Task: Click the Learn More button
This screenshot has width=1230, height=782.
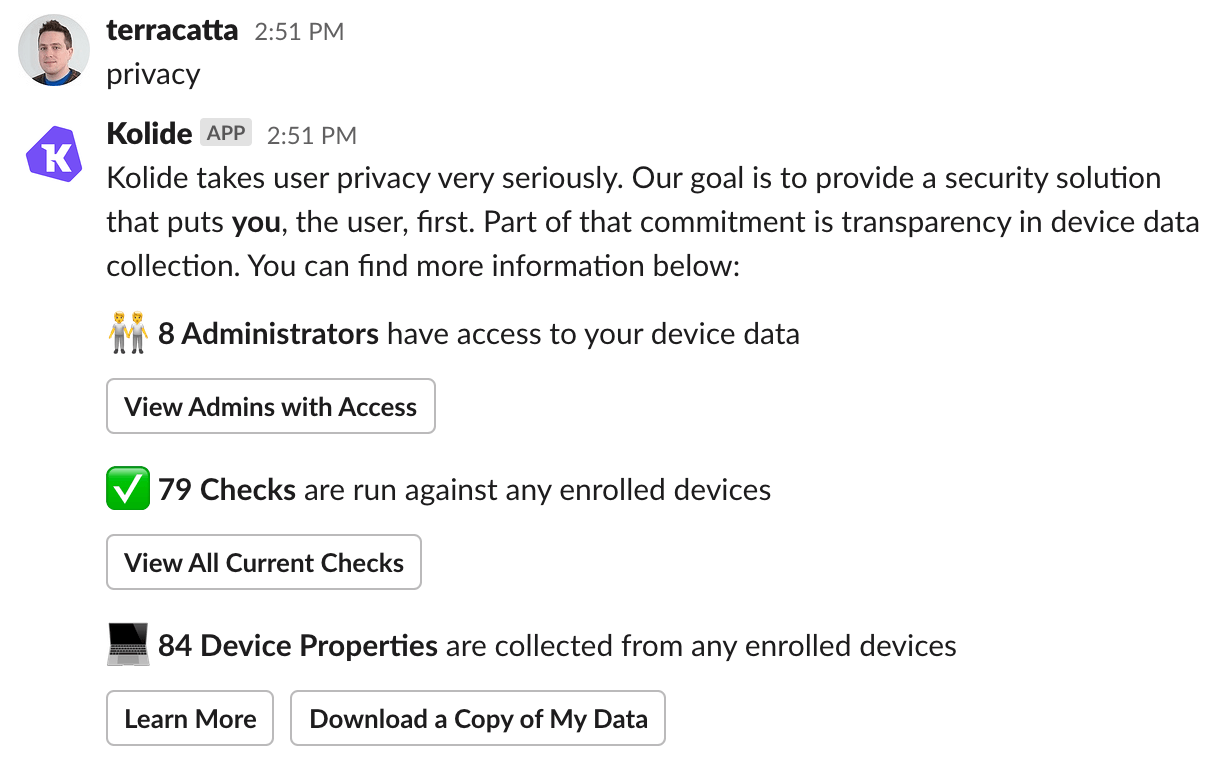Action: pyautogui.click(x=190, y=718)
